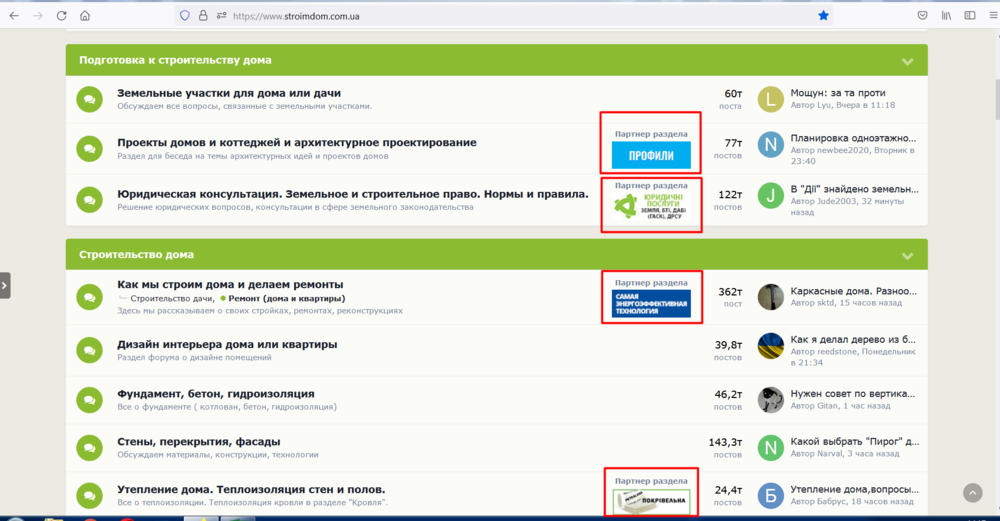Click the forum icon beside Стены, перекрытия

click(x=90, y=448)
